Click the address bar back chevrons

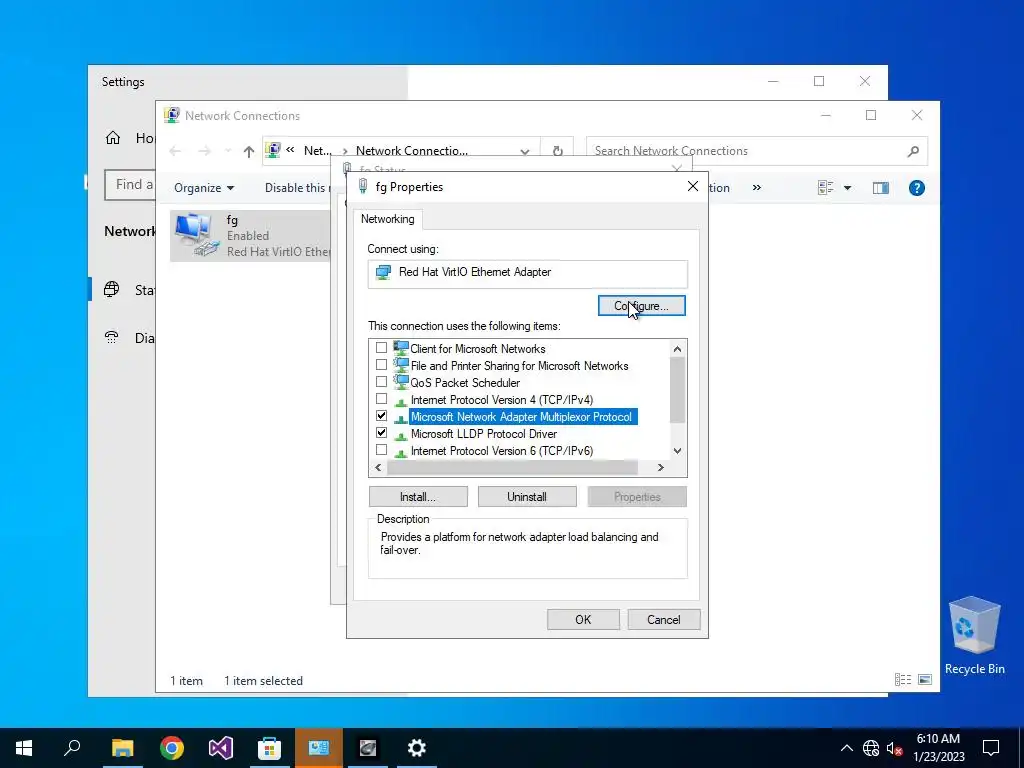(291, 150)
